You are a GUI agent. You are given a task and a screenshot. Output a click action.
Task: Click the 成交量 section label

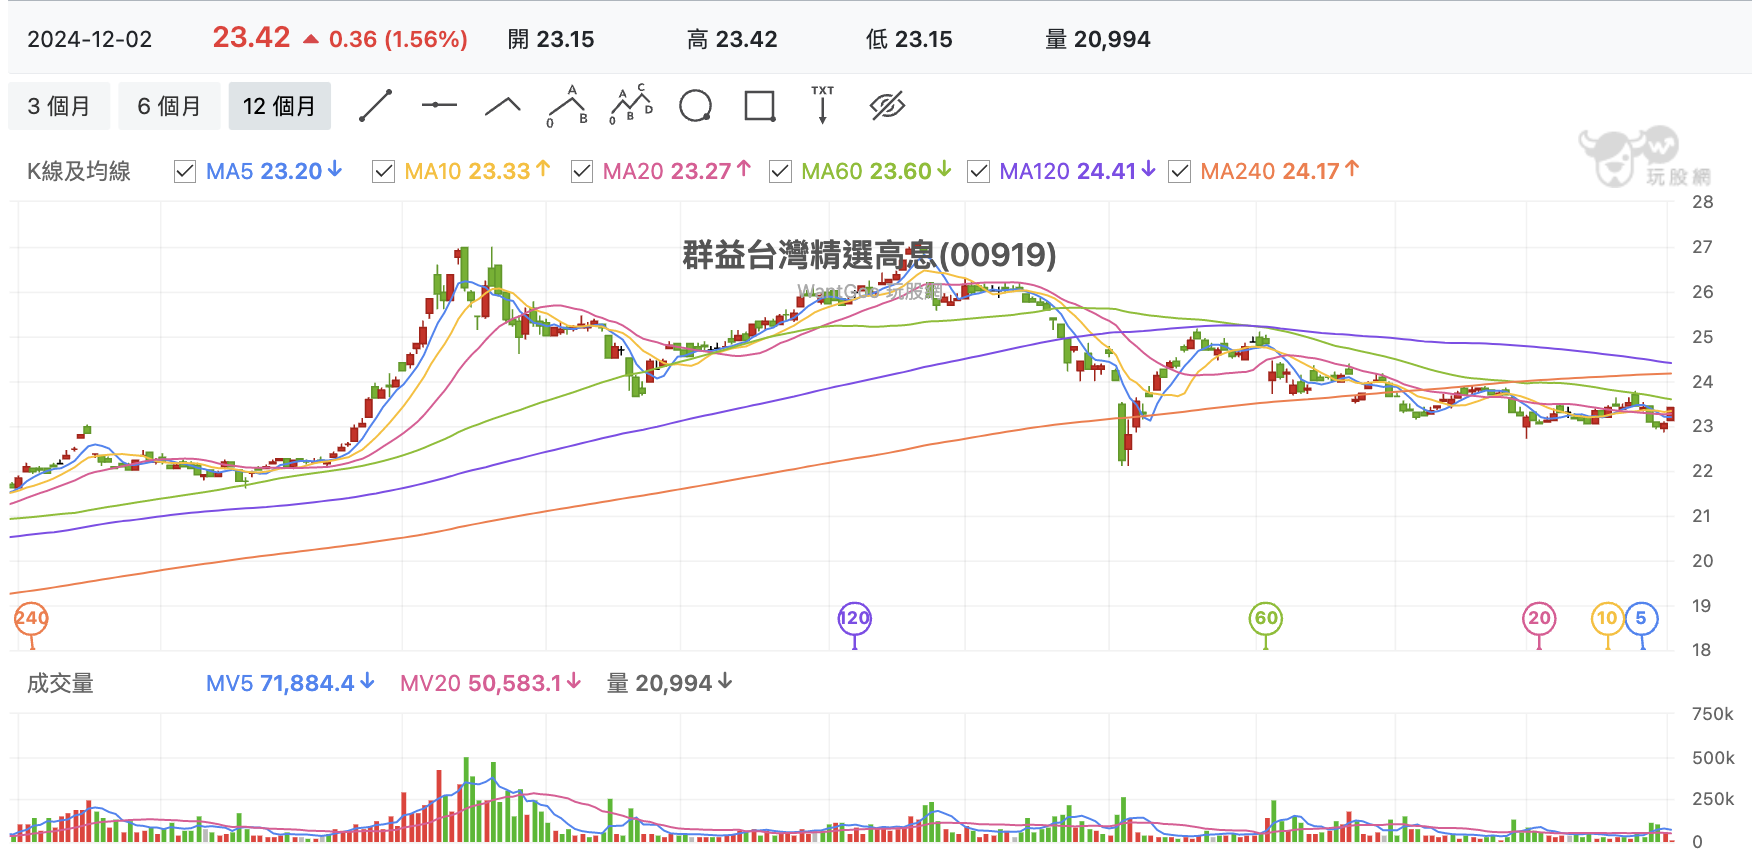pyautogui.click(x=60, y=684)
